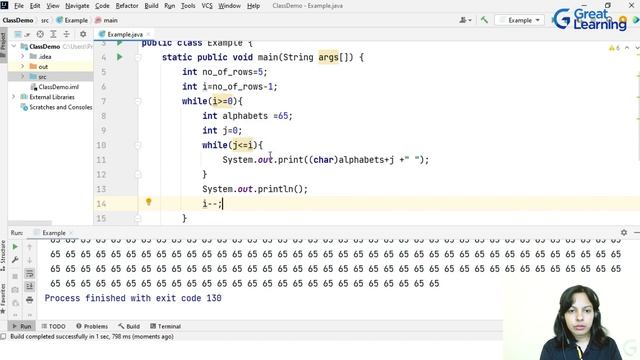The width and height of the screenshot is (640, 360).
Task: Click the camera dump threads icon in Run panel
Action: (x=15, y=290)
